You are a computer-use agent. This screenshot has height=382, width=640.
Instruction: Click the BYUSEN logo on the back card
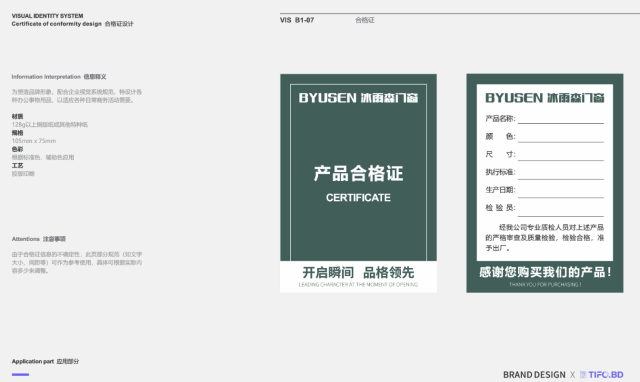(545, 98)
